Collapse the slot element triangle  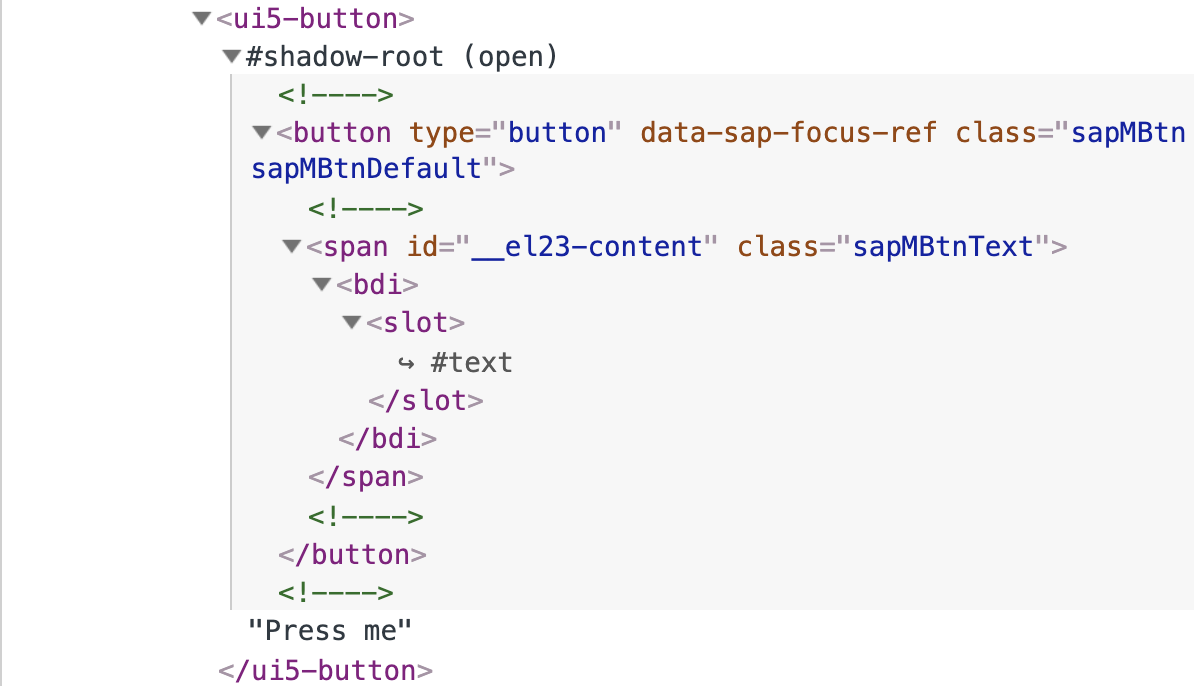(351, 323)
